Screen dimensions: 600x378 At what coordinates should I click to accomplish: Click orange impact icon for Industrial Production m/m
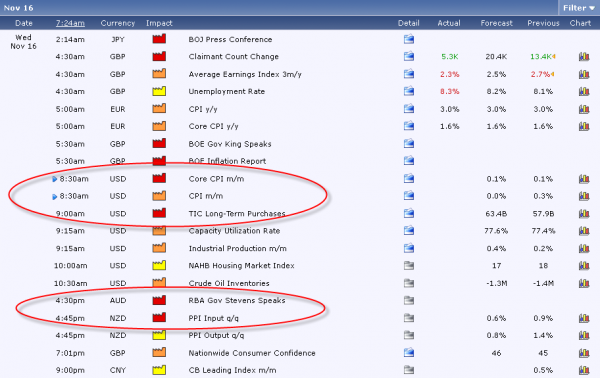[159, 248]
